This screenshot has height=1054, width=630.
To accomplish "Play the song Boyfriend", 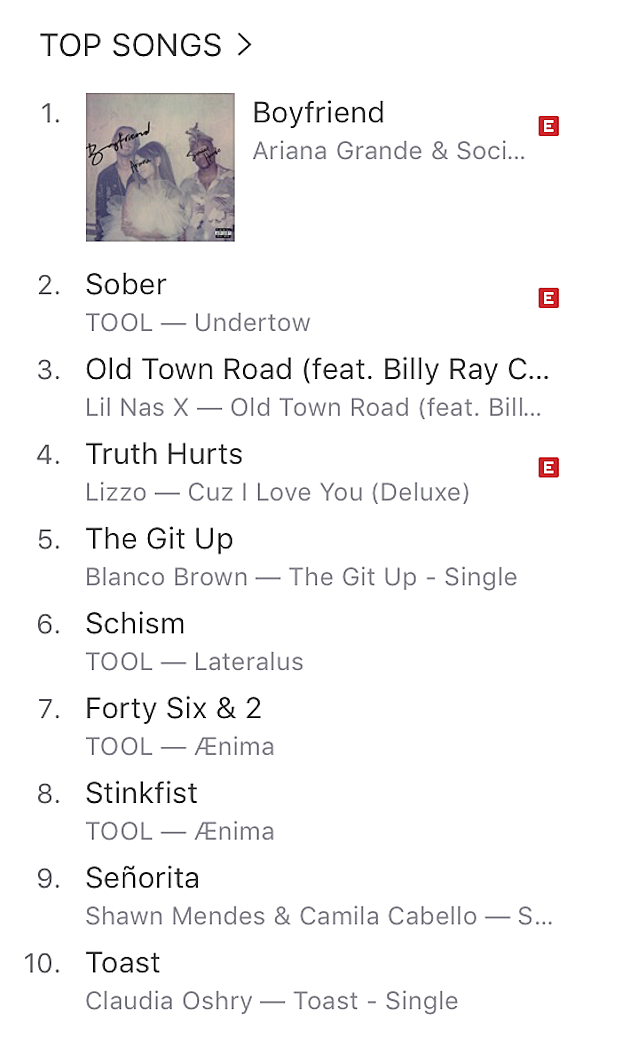I will [x=318, y=112].
